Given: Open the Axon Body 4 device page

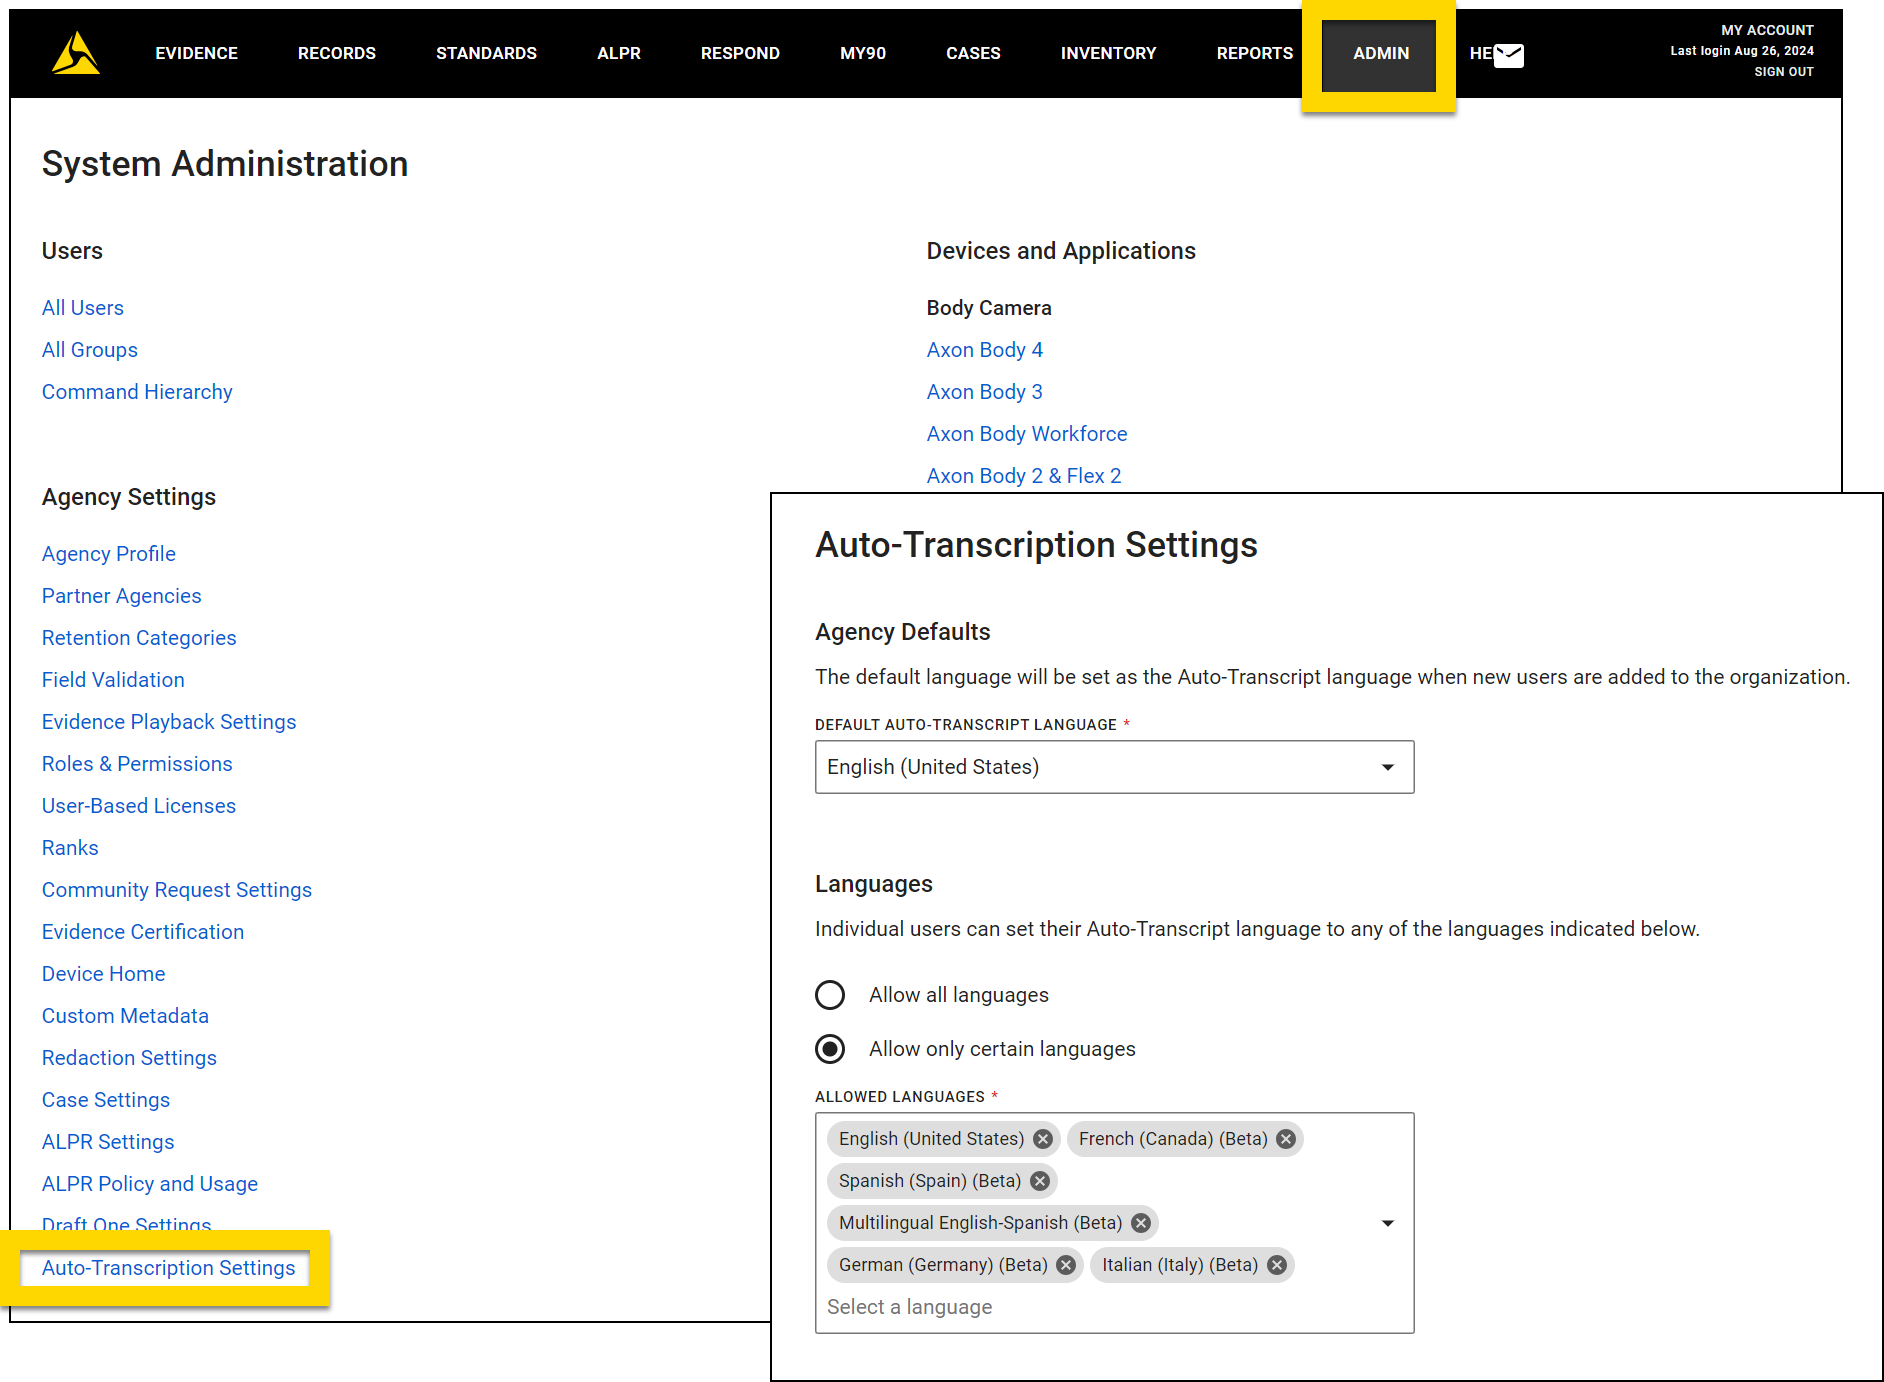Looking at the screenshot, I should [984, 349].
